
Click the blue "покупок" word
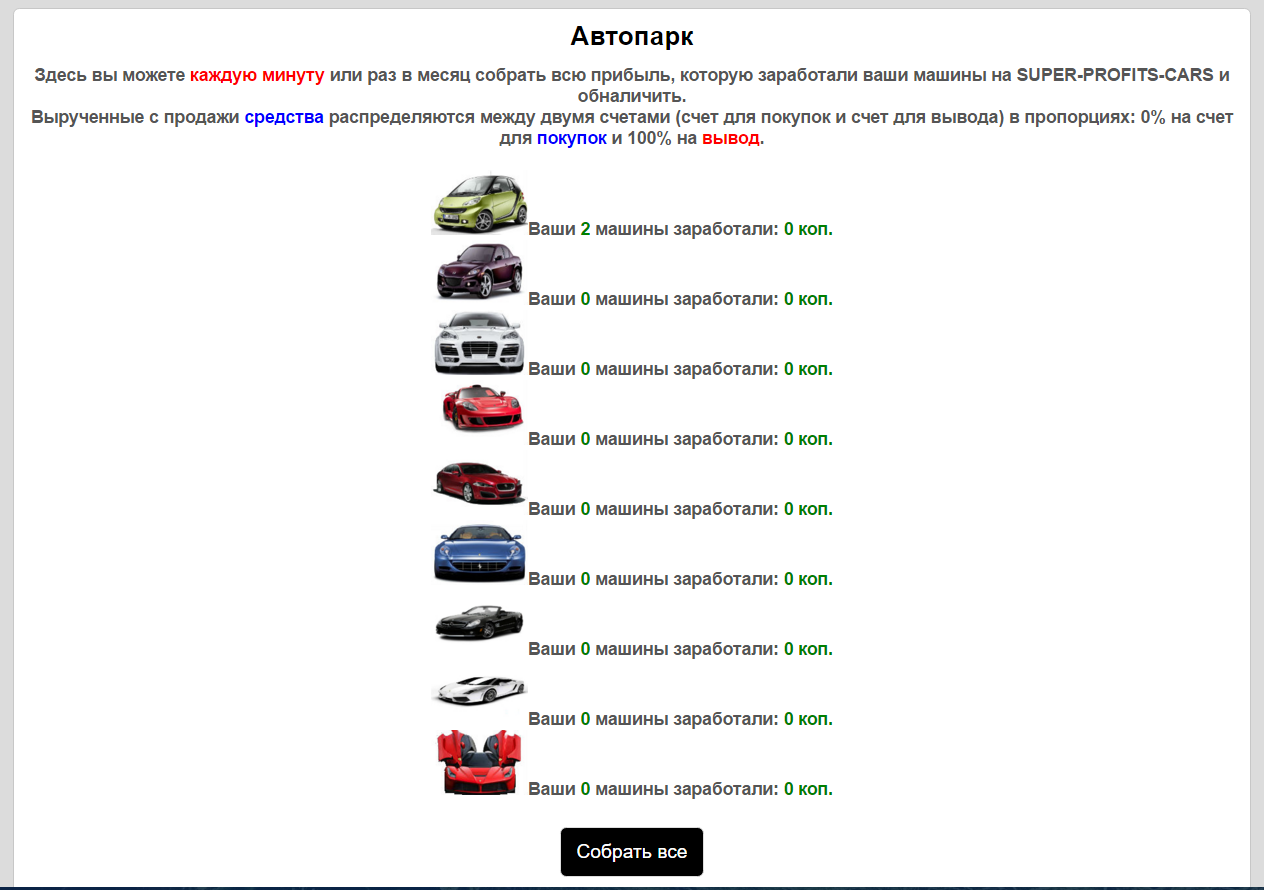tap(571, 138)
